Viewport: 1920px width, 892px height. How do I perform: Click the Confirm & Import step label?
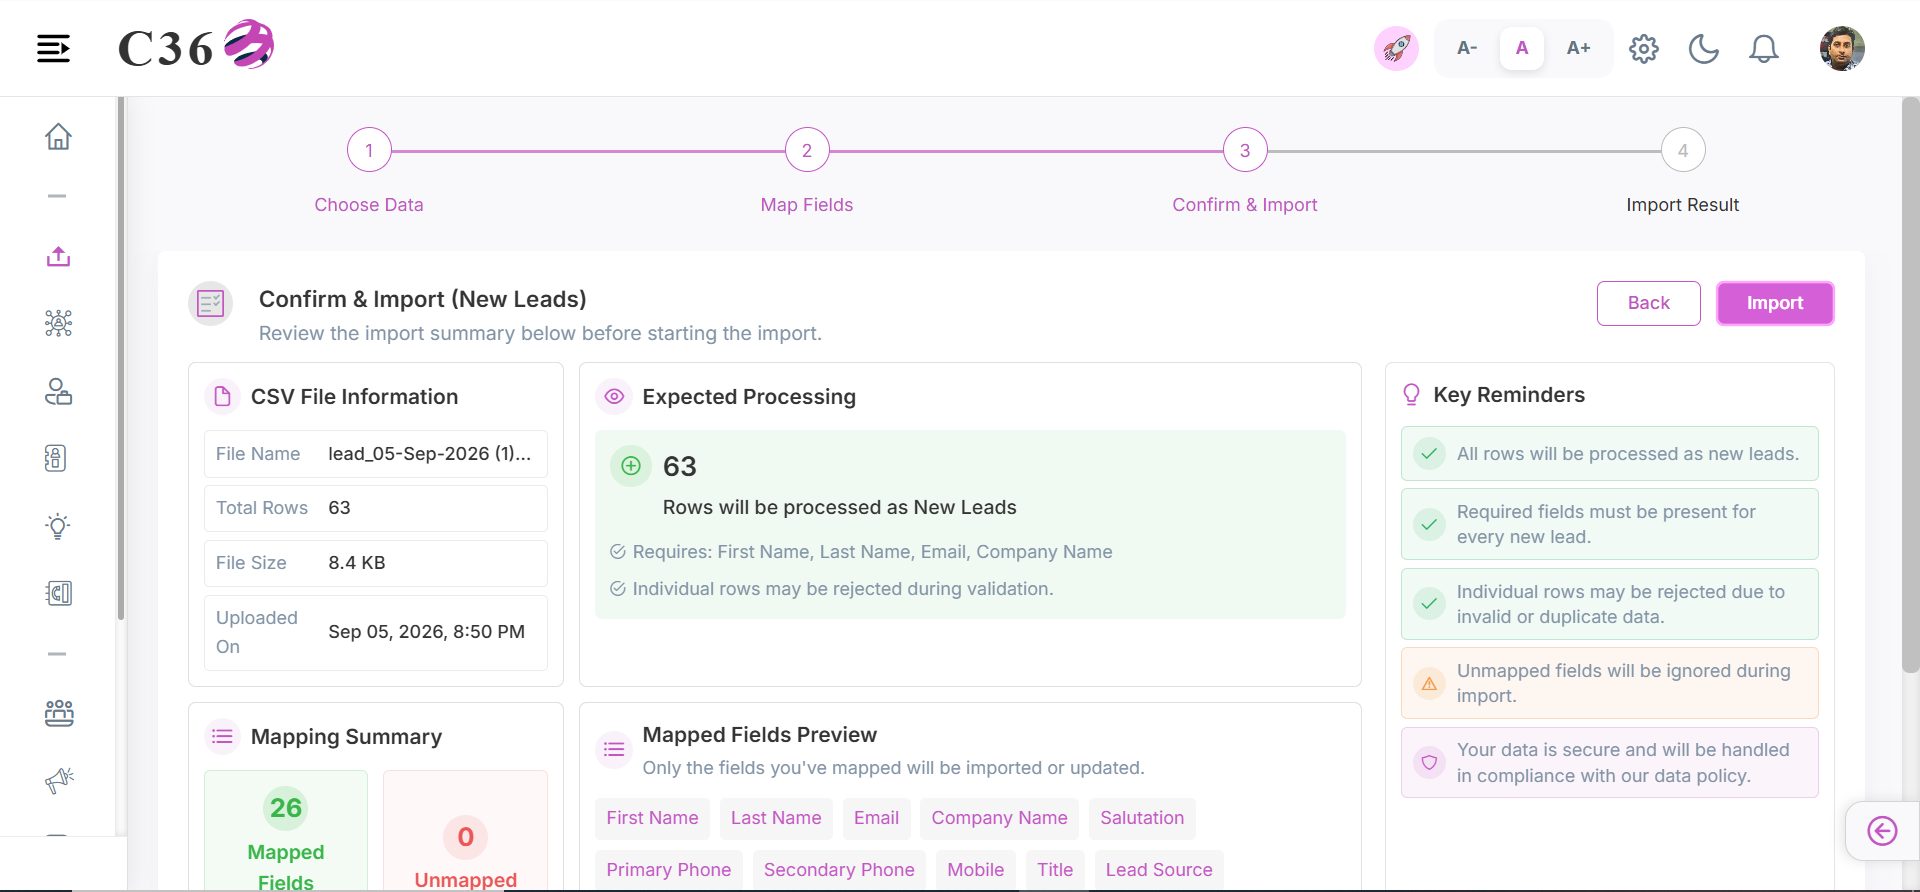tap(1245, 205)
